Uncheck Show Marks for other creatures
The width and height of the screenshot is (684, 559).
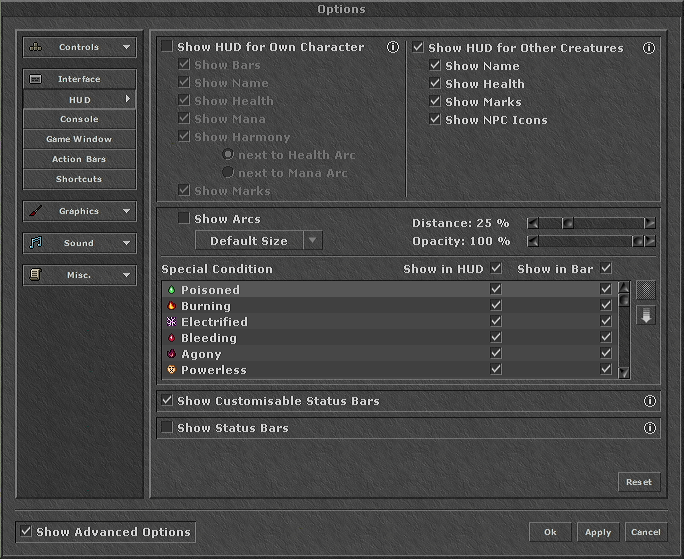[x=435, y=101]
